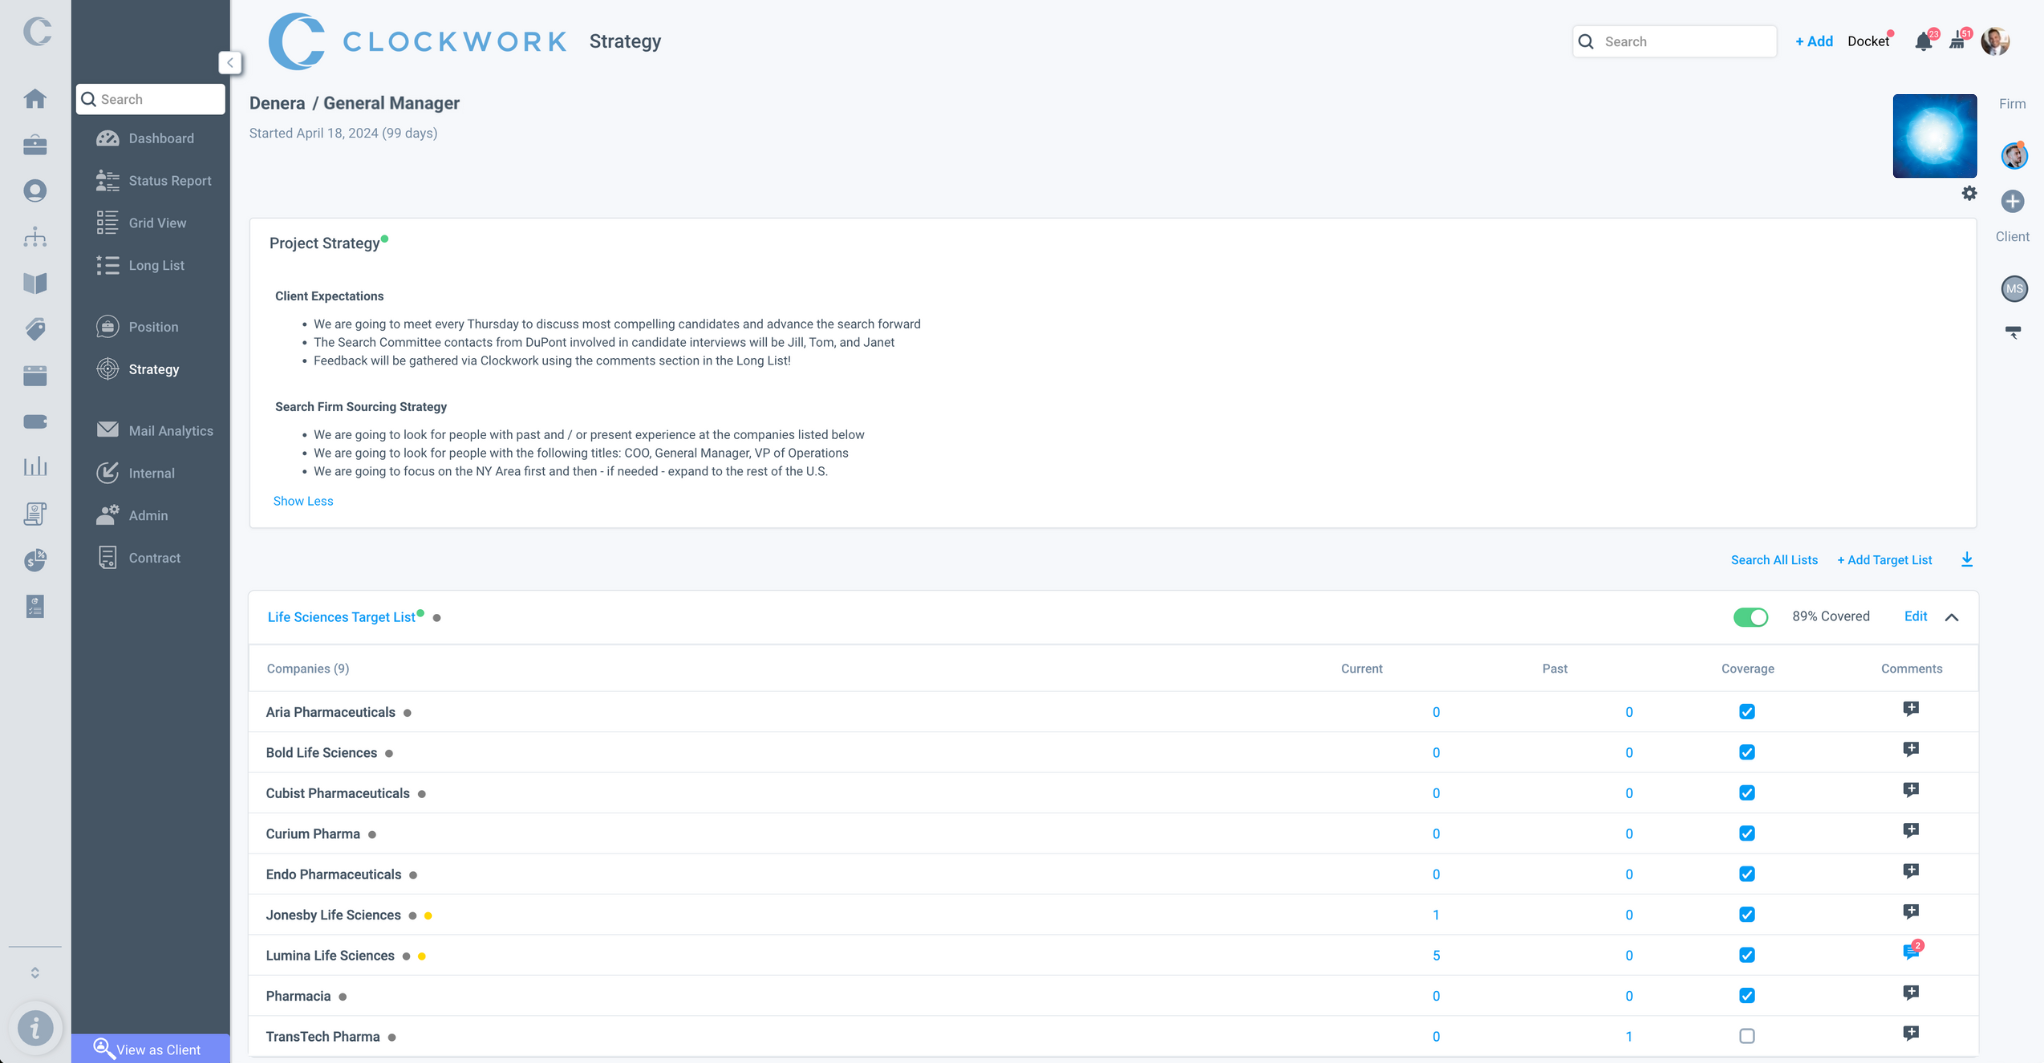Open the briefcase projects icon

(x=35, y=145)
